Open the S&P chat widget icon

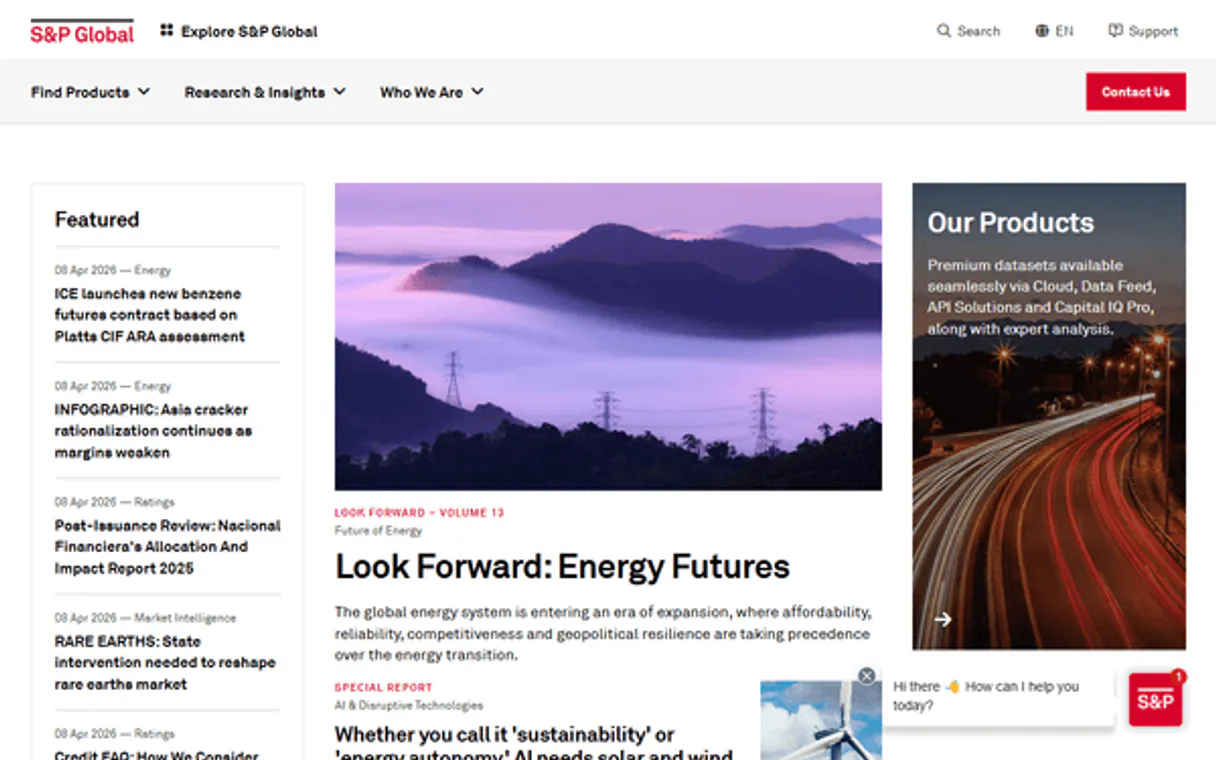pos(1155,700)
